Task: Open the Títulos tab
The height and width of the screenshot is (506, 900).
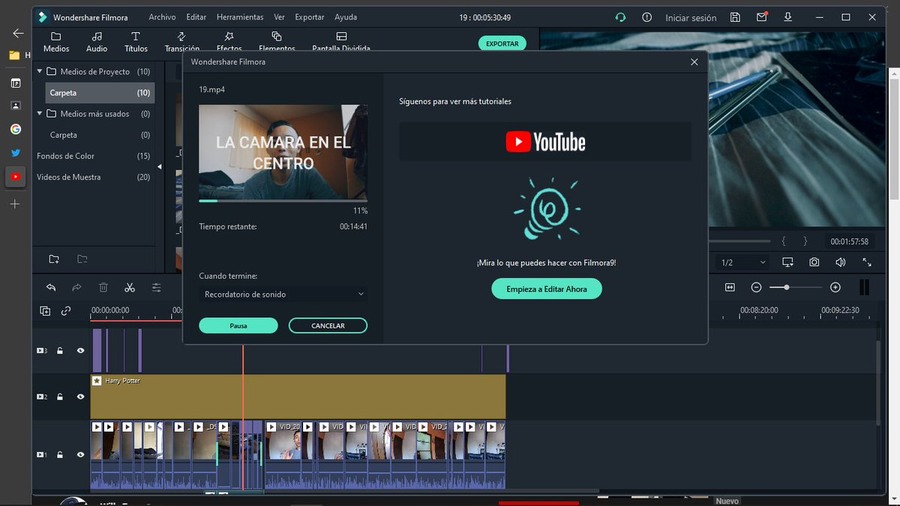Action: coord(135,42)
